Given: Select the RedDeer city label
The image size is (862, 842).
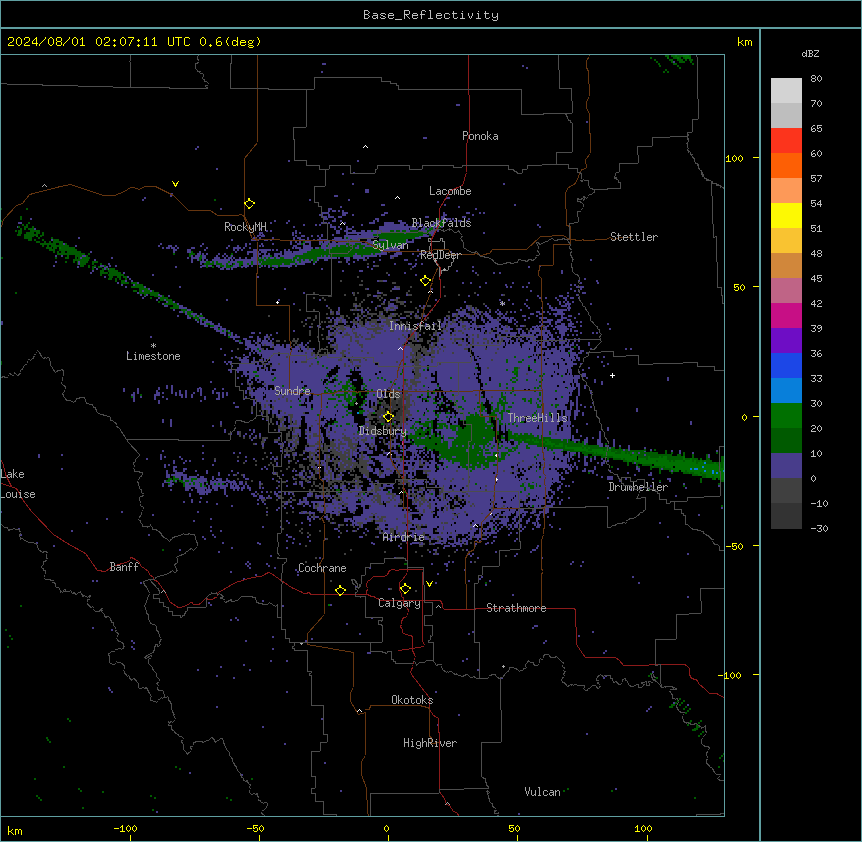Looking at the screenshot, I should click(x=440, y=255).
